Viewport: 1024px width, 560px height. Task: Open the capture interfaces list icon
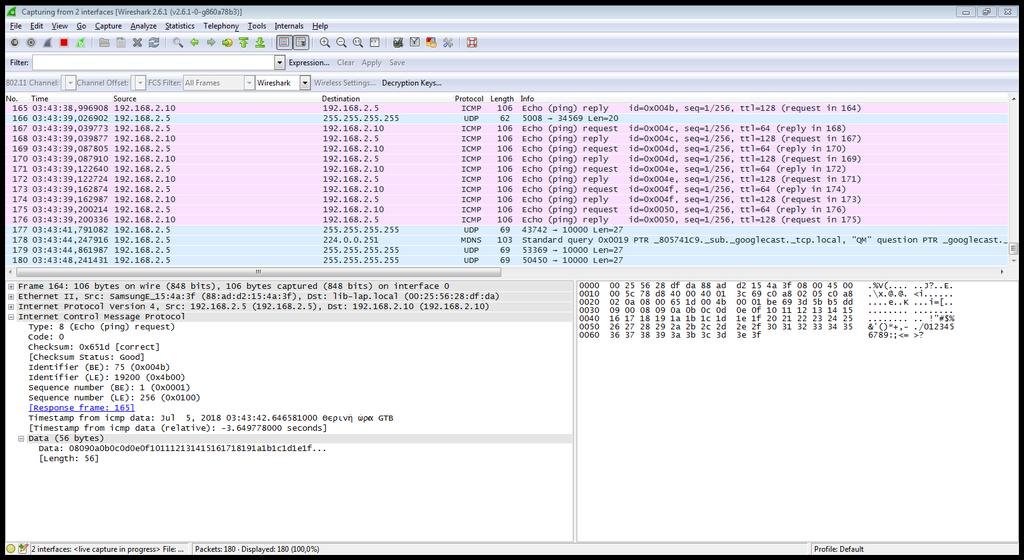click(14, 42)
